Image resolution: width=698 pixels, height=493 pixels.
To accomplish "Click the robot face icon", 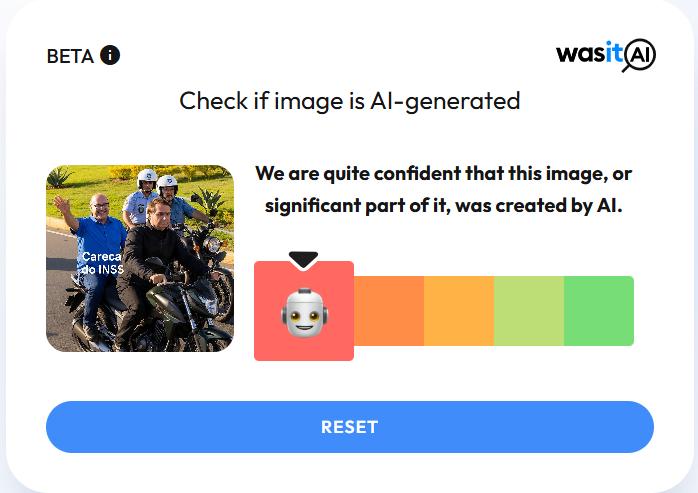I will tap(304, 313).
